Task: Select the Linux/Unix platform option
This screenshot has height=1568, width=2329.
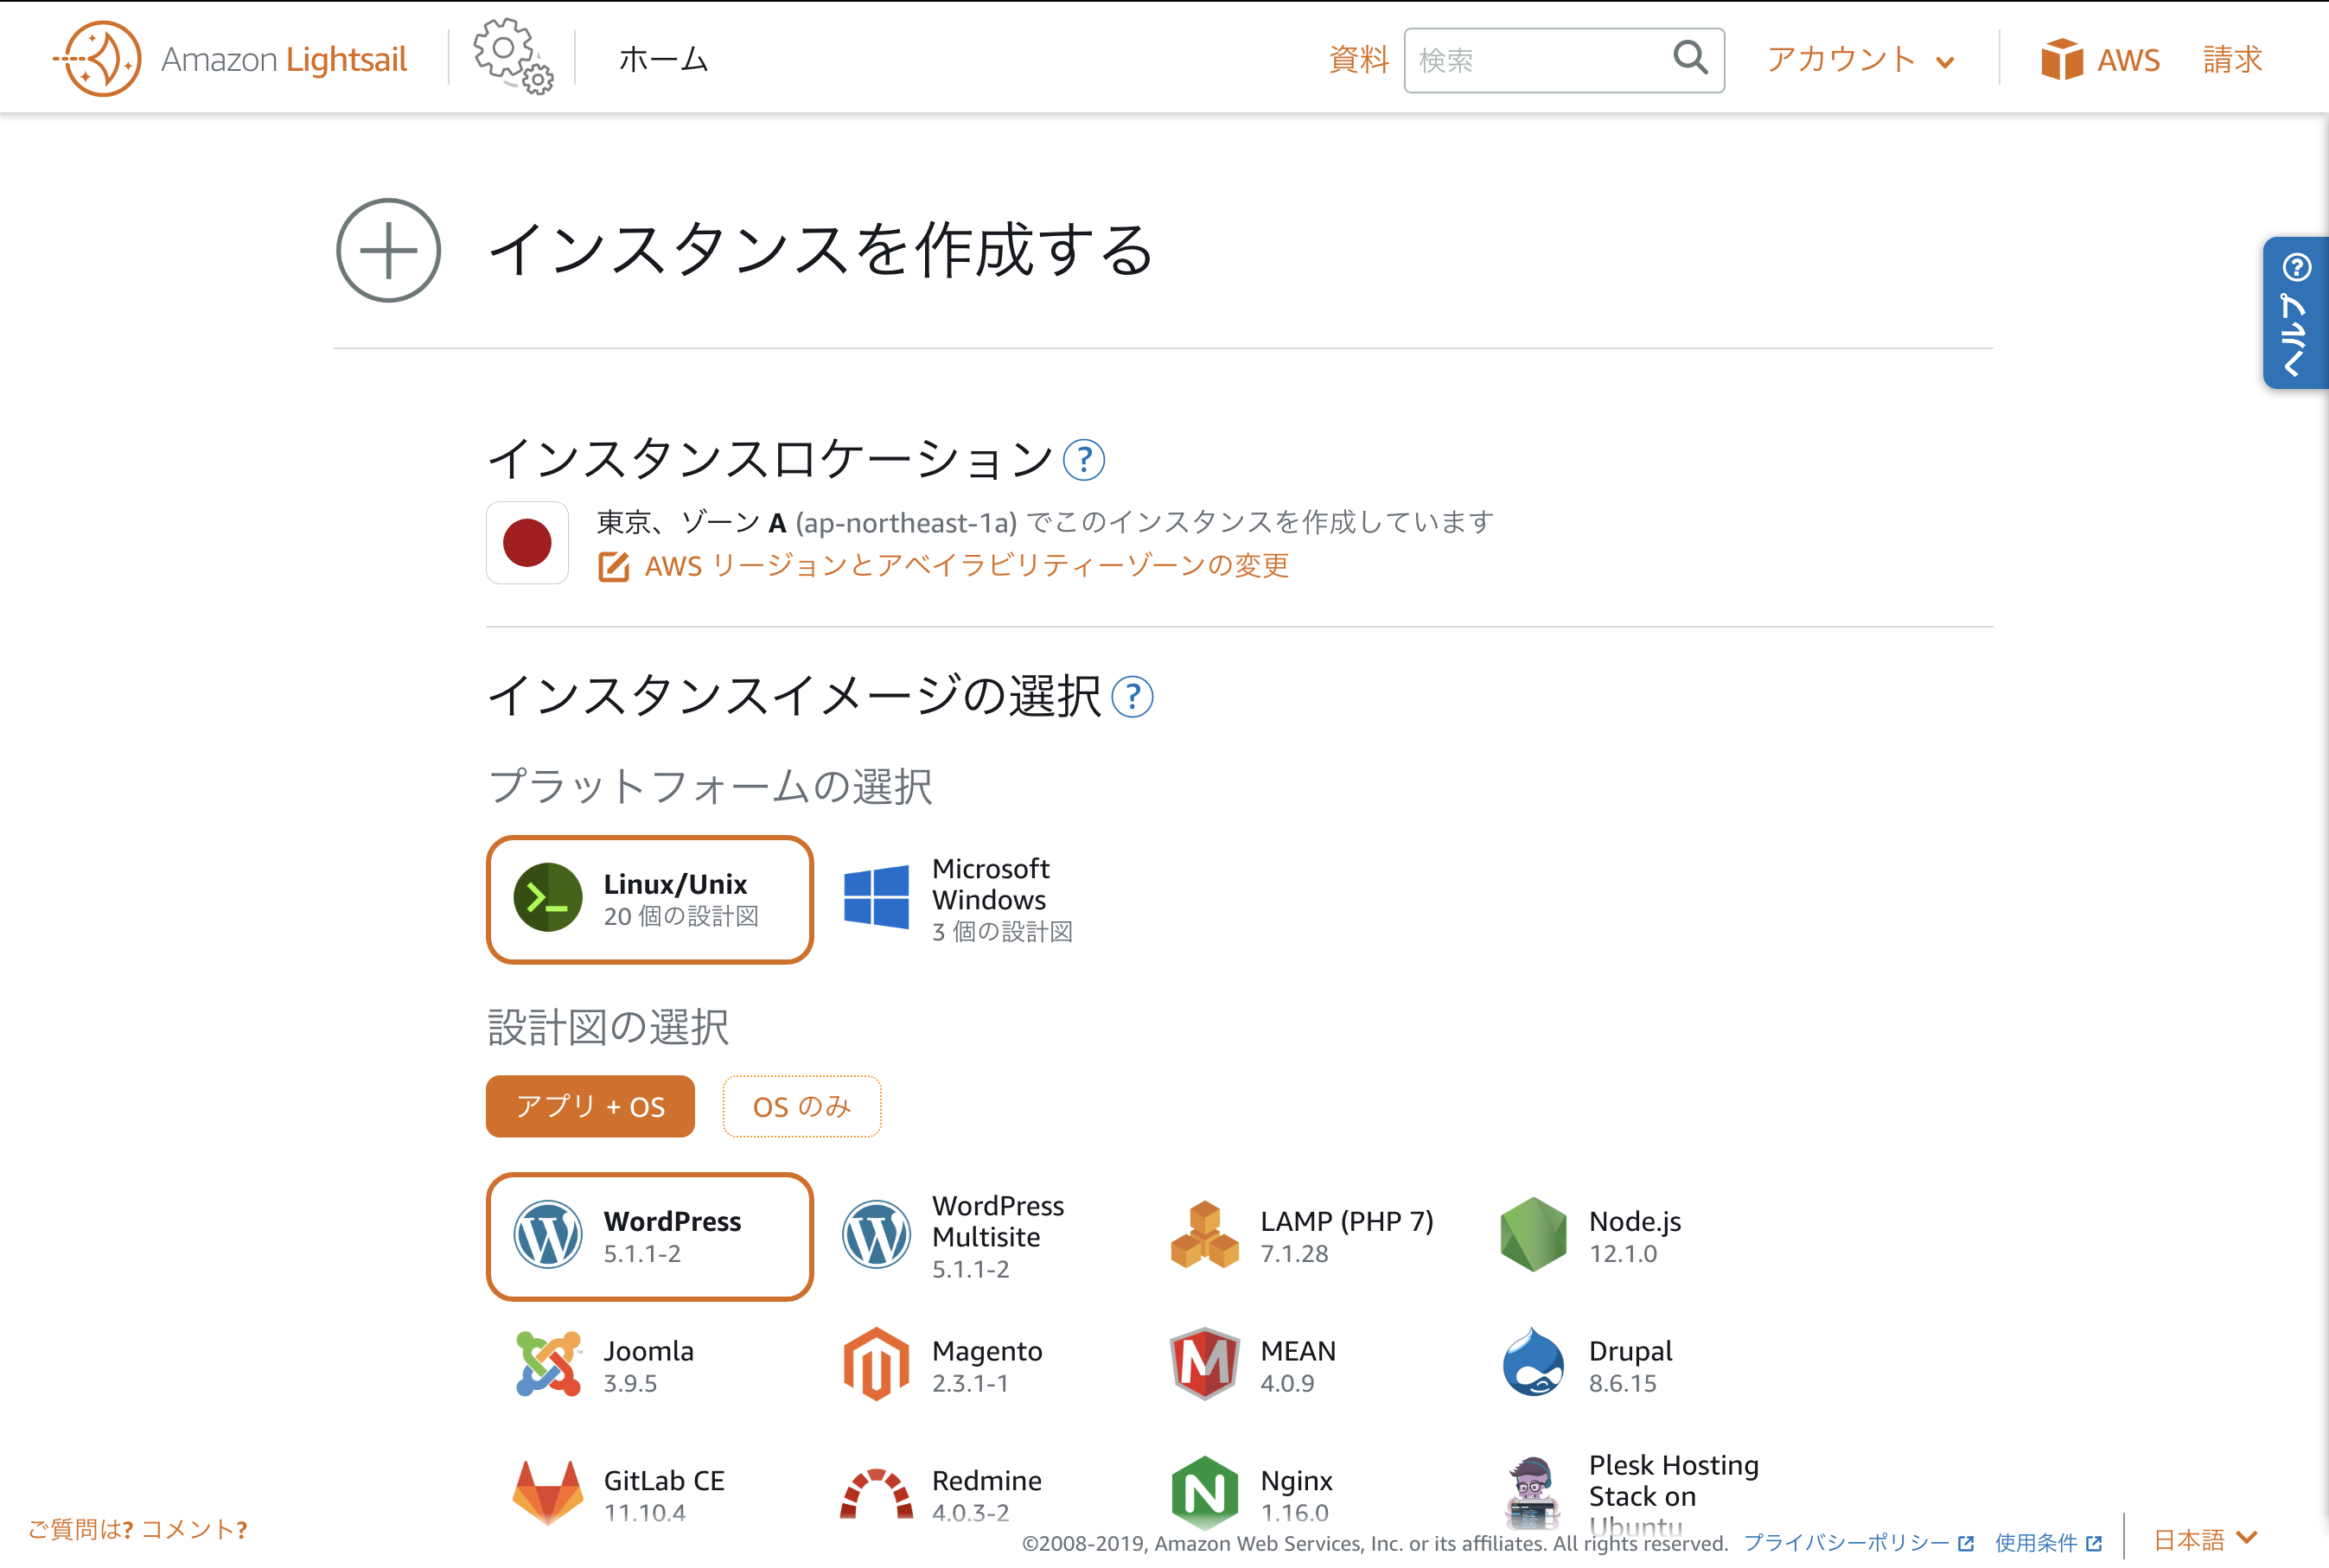Action: [x=649, y=899]
